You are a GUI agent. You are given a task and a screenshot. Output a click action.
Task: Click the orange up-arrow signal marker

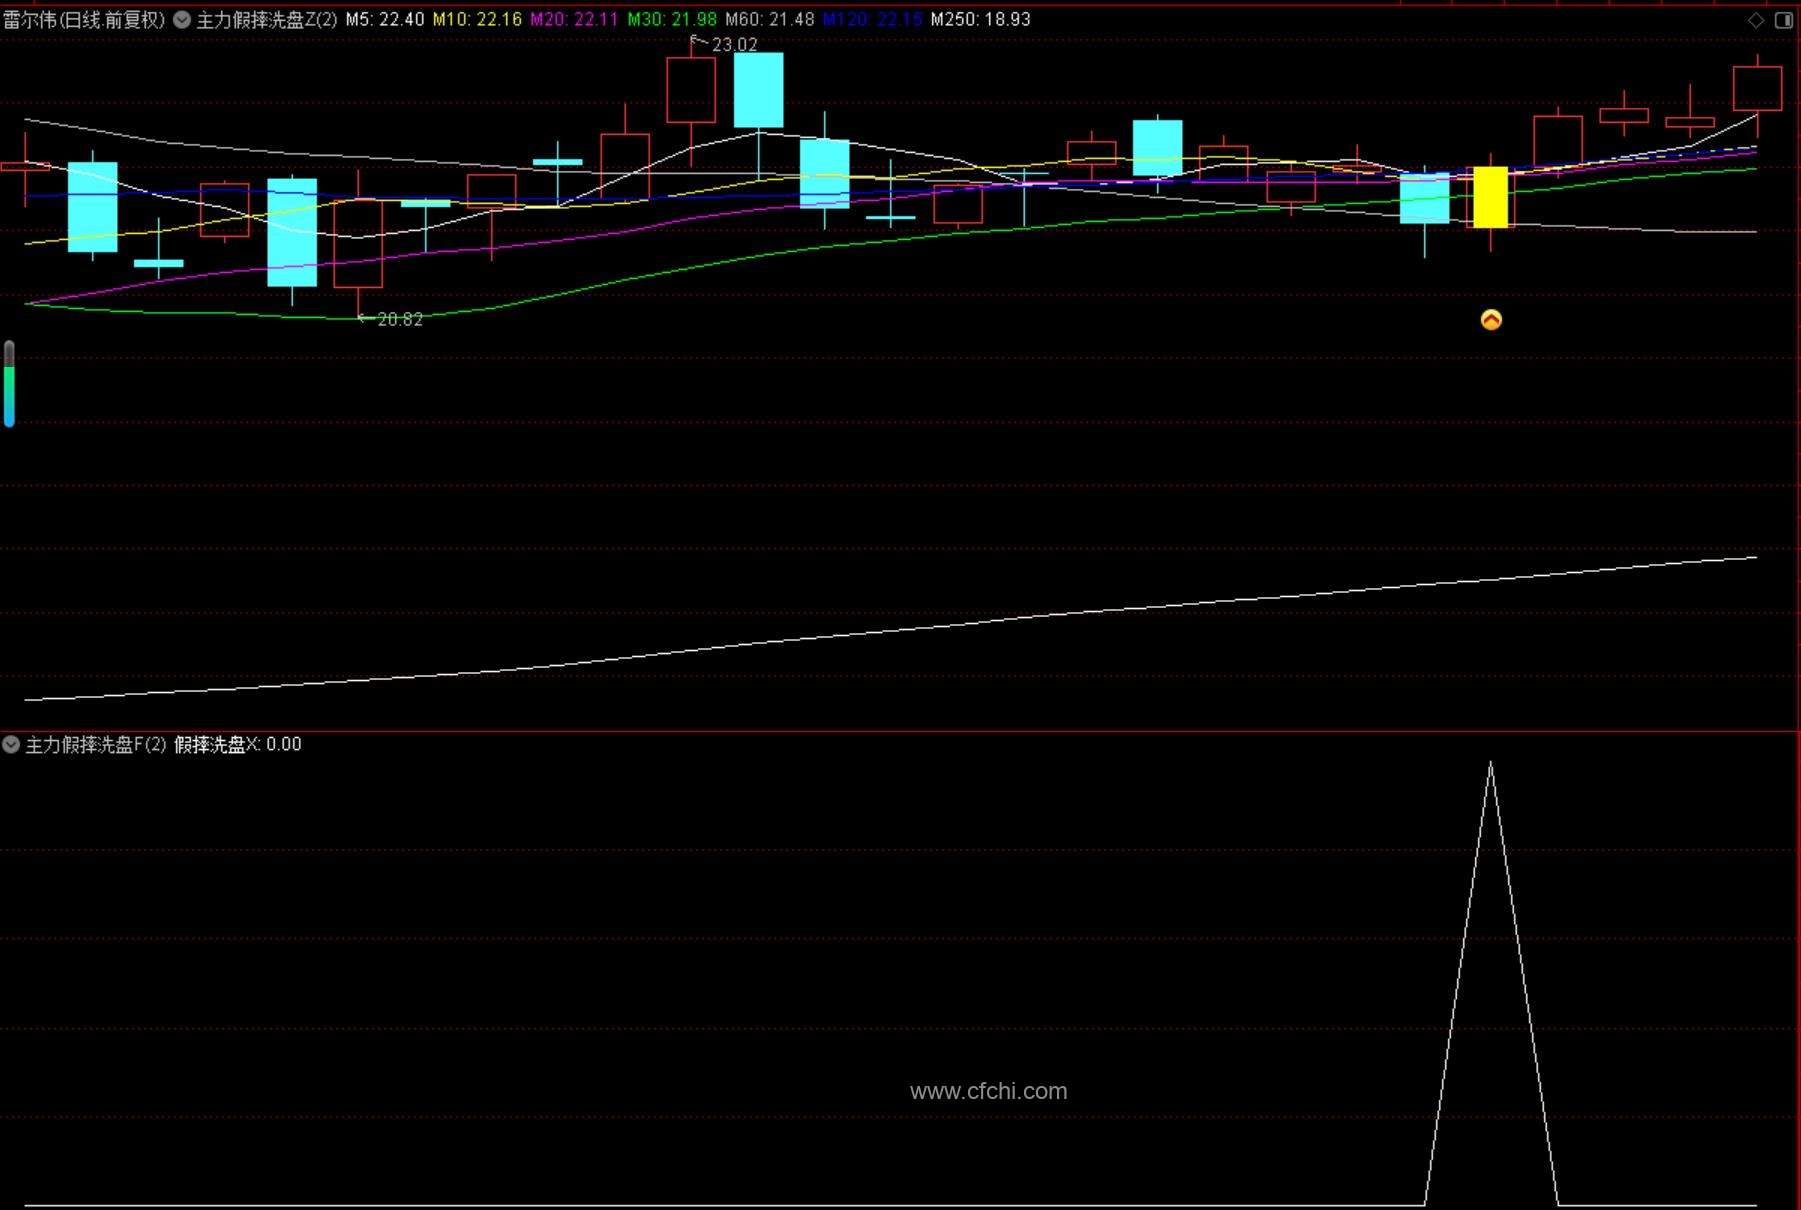tap(1491, 320)
